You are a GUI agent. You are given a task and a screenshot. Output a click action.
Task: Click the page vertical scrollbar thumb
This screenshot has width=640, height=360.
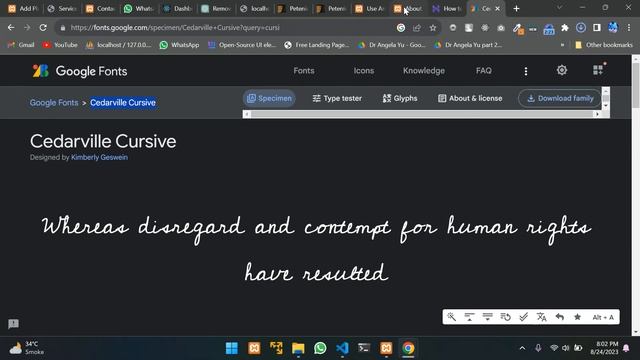(x=636, y=85)
